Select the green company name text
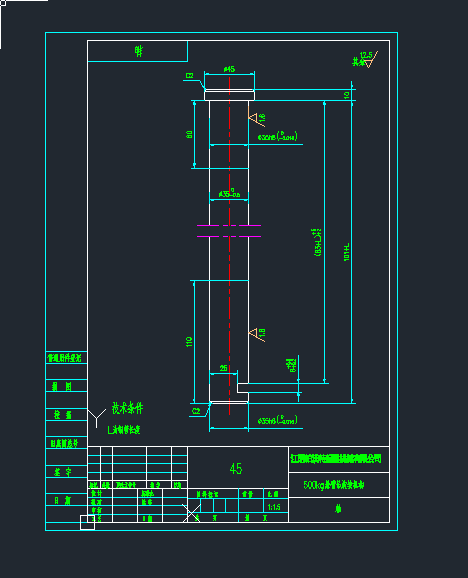The image size is (468, 578). [x=336, y=459]
